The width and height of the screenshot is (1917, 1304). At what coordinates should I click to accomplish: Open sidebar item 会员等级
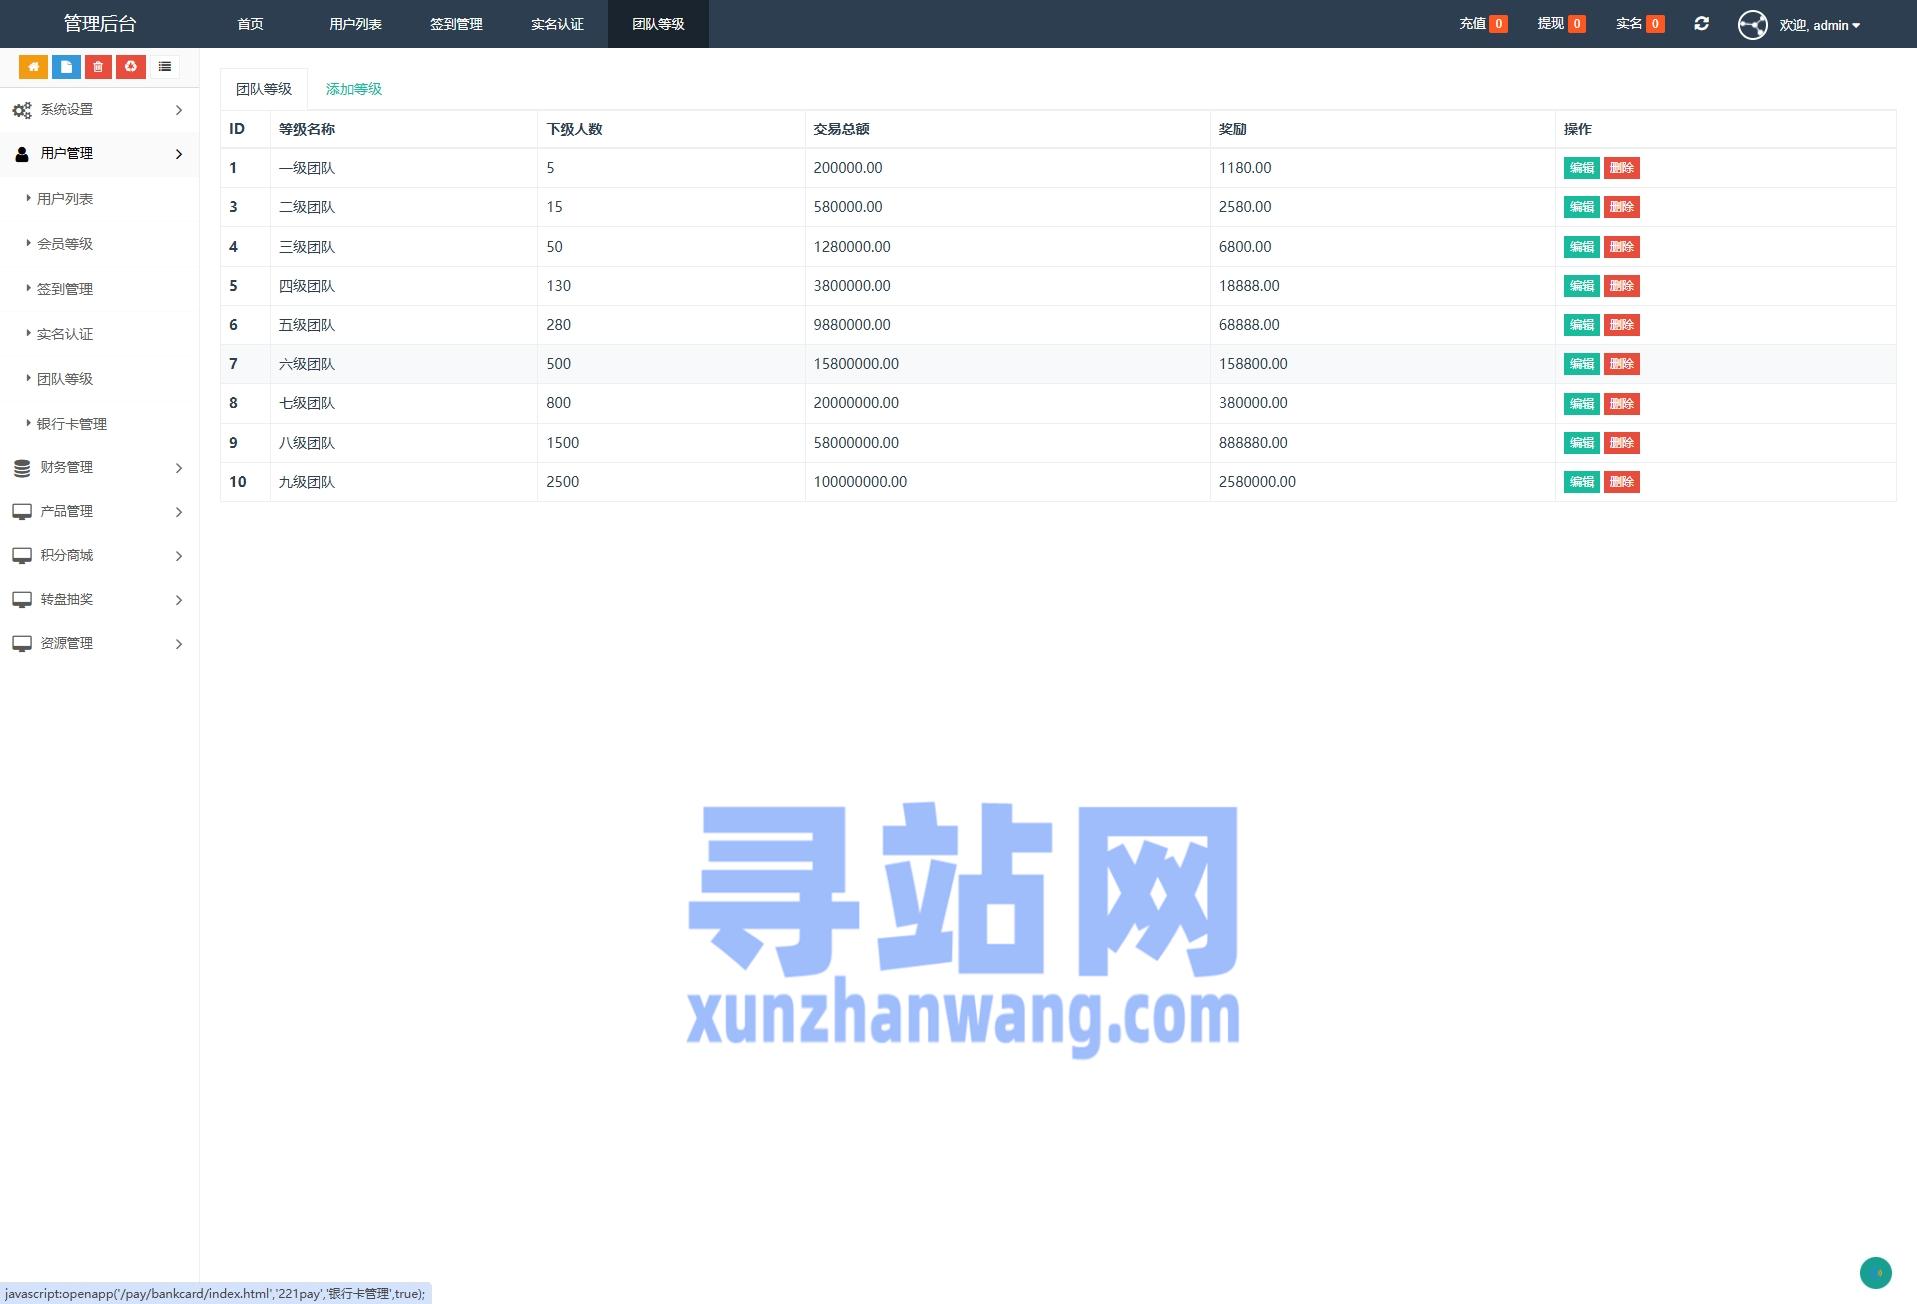pyautogui.click(x=65, y=244)
